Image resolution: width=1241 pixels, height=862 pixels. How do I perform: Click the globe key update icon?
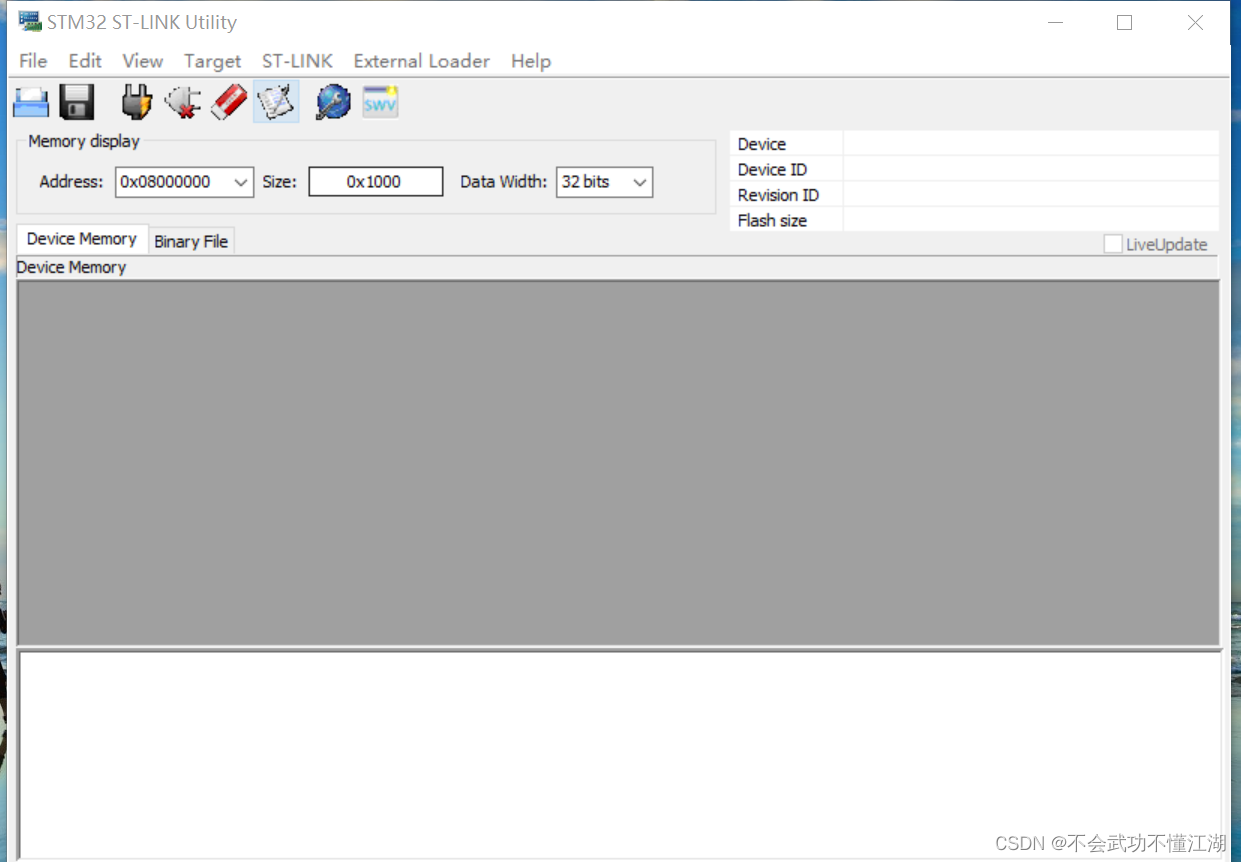(333, 102)
